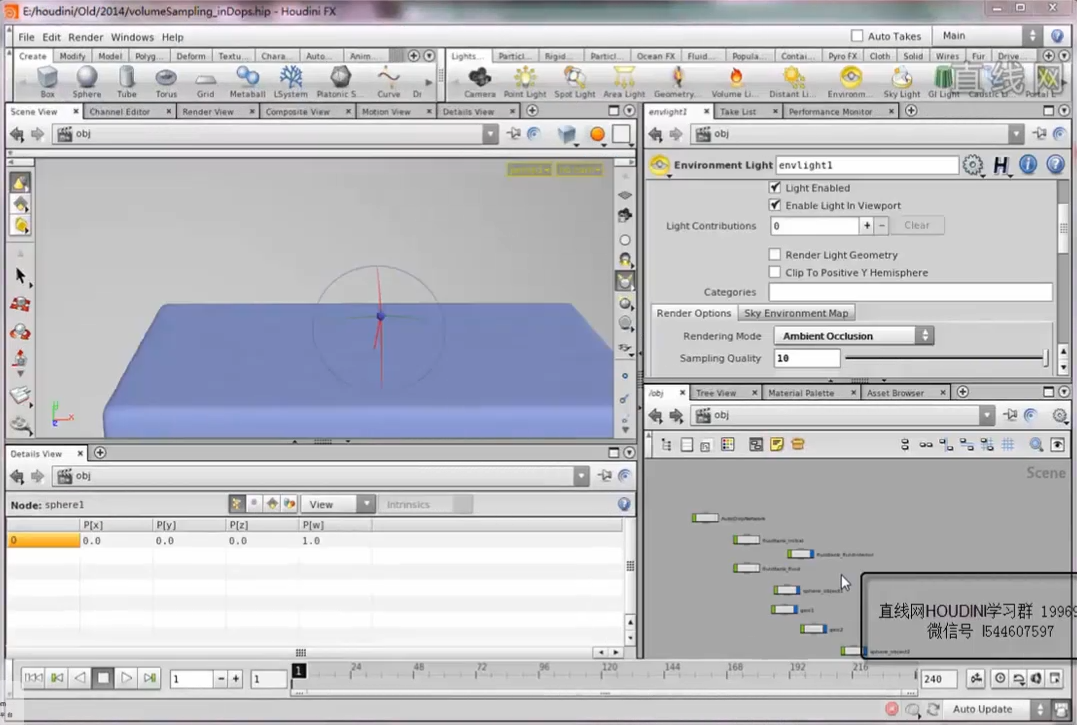Click the end frame 240 field

[938, 679]
